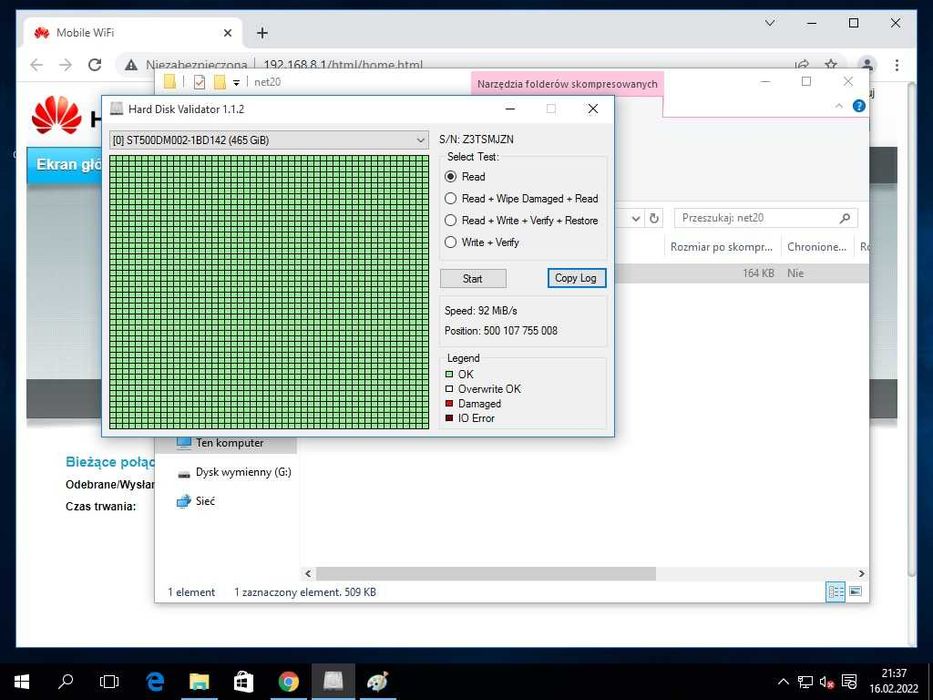This screenshot has height=700, width=933.
Task: Click the Sieć network icon
Action: (184, 502)
